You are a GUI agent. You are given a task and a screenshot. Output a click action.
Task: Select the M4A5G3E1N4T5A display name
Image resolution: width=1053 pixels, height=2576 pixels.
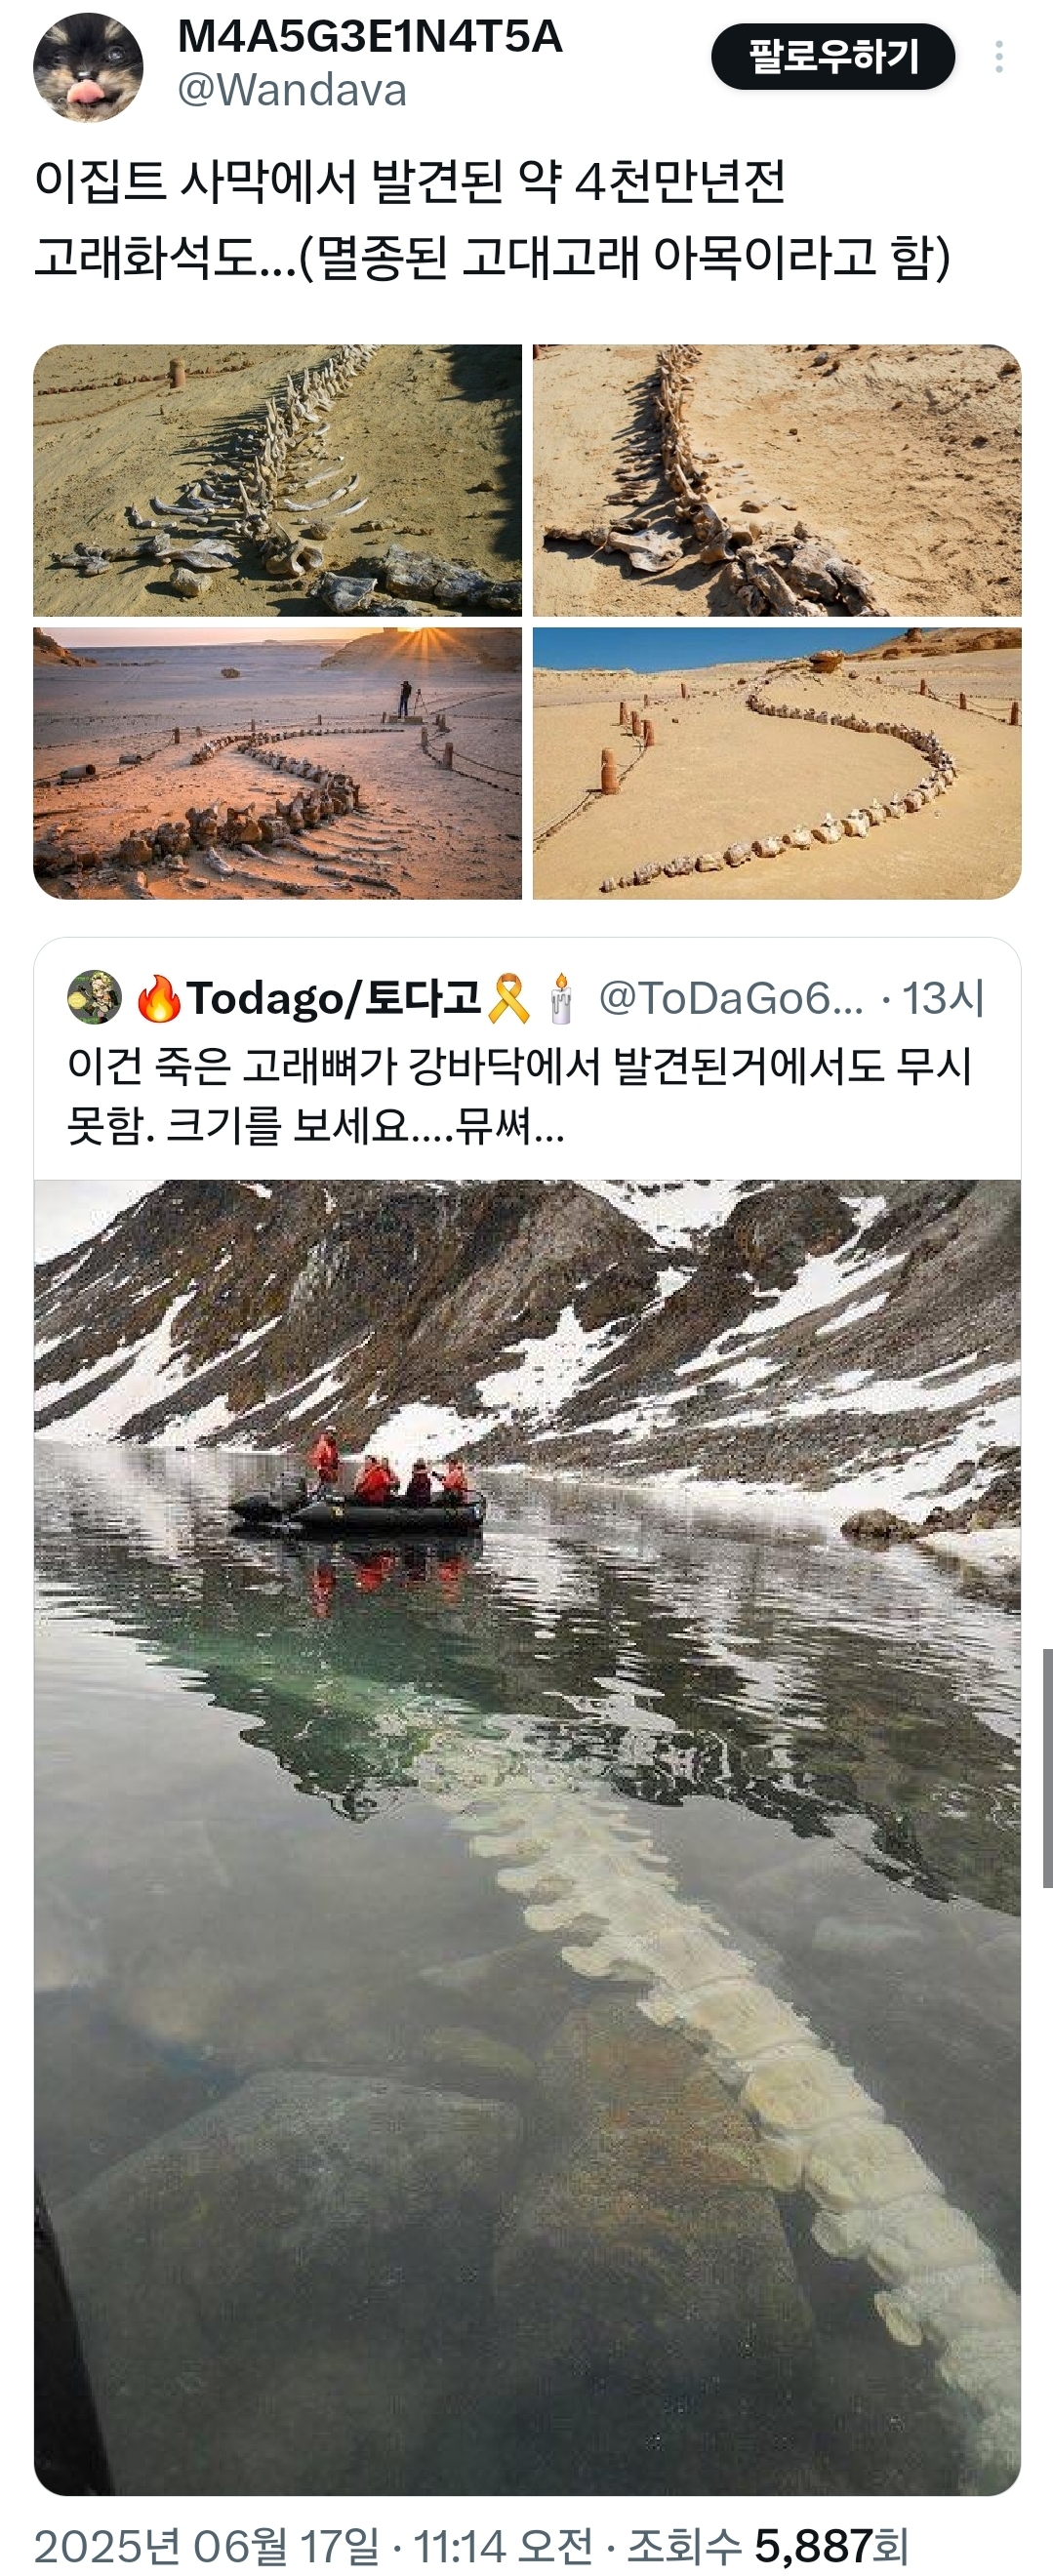(370, 37)
